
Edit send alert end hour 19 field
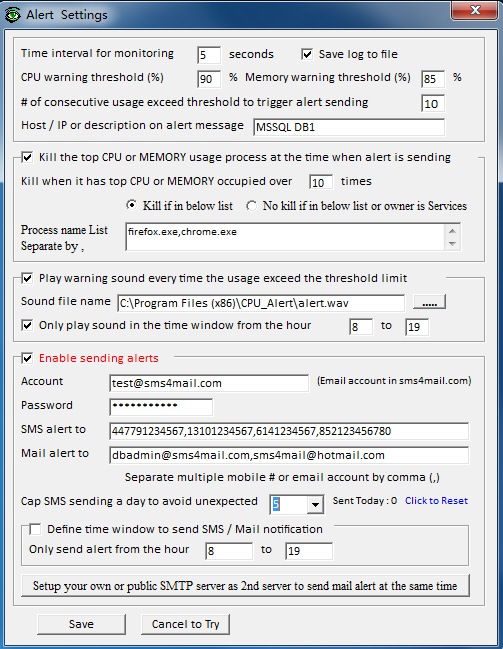pyautogui.click(x=309, y=551)
